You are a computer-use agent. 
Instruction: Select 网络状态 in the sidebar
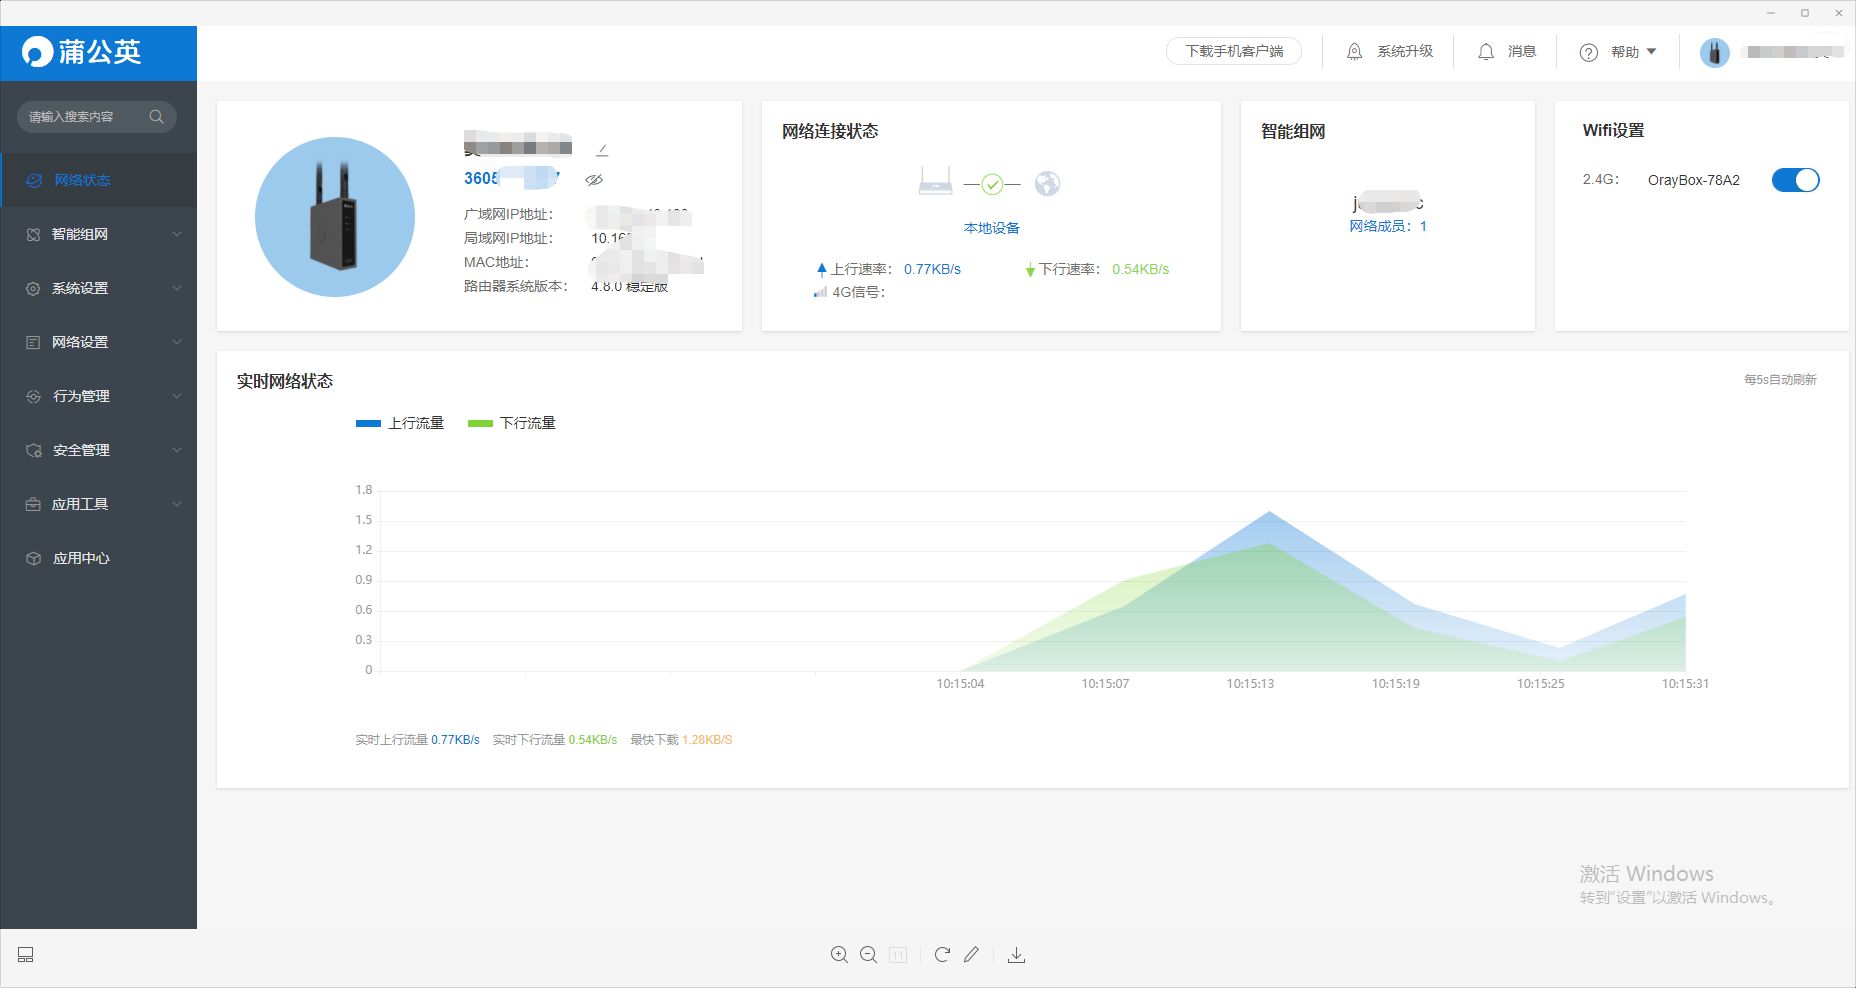(x=83, y=180)
